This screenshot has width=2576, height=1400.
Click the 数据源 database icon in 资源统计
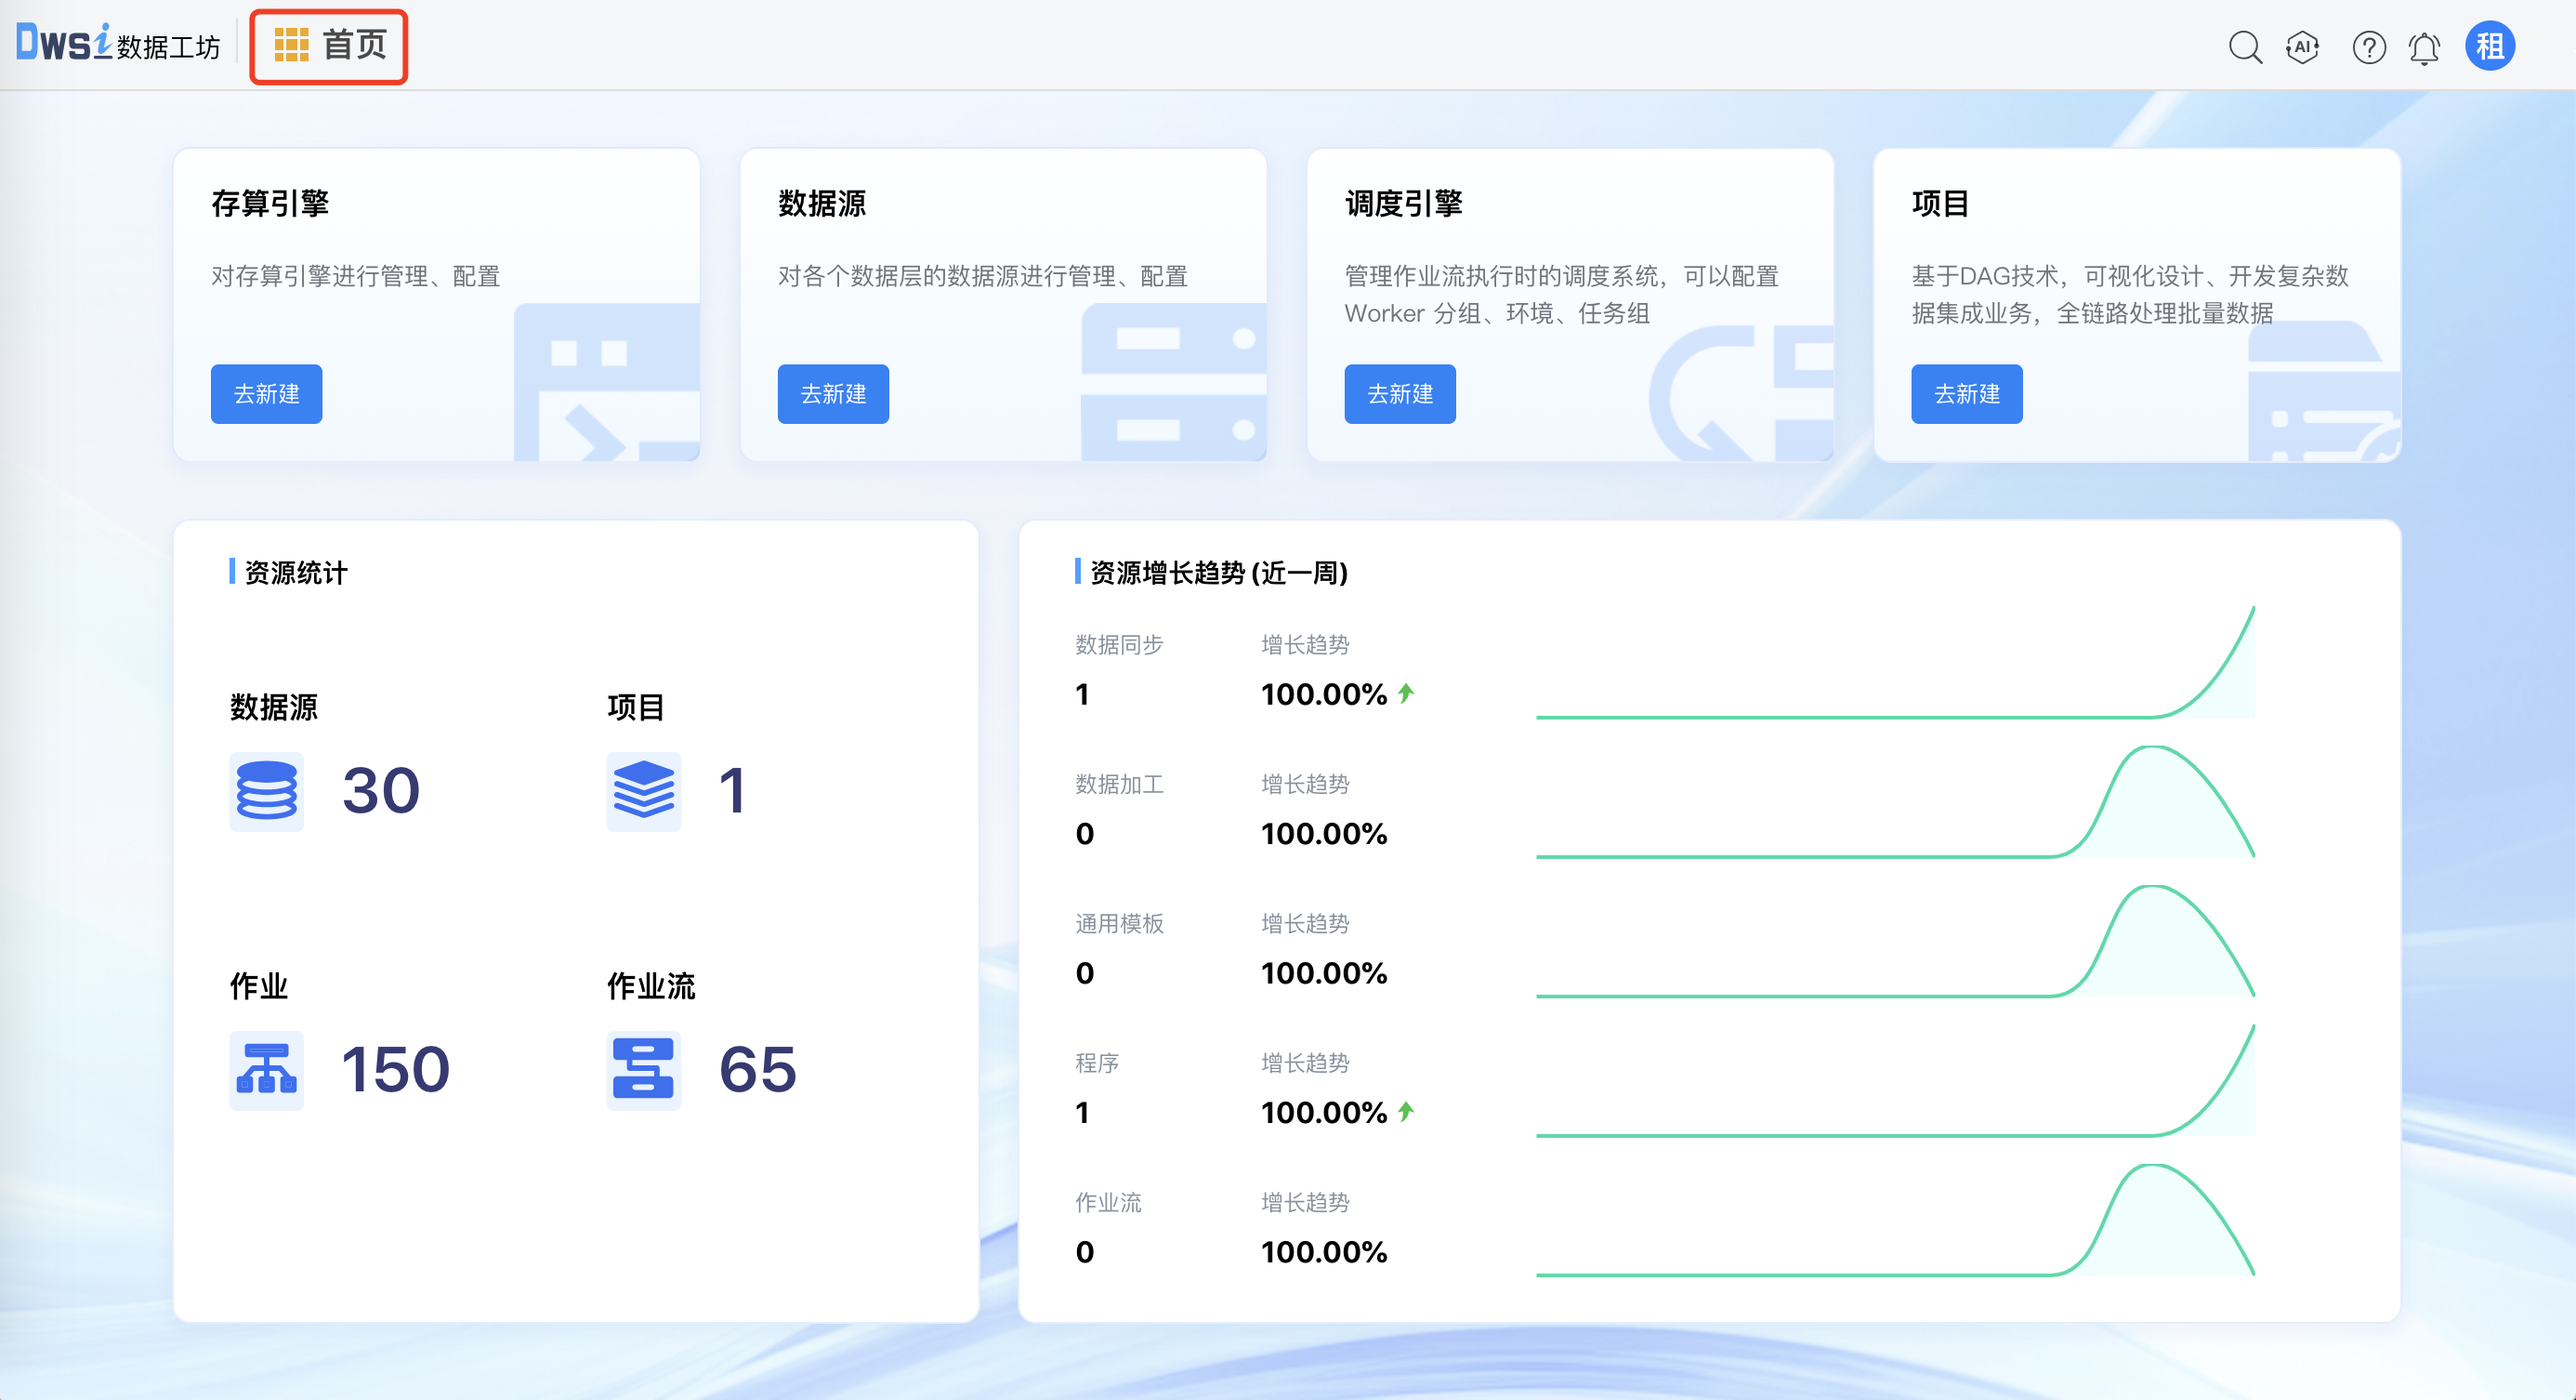[x=266, y=791]
